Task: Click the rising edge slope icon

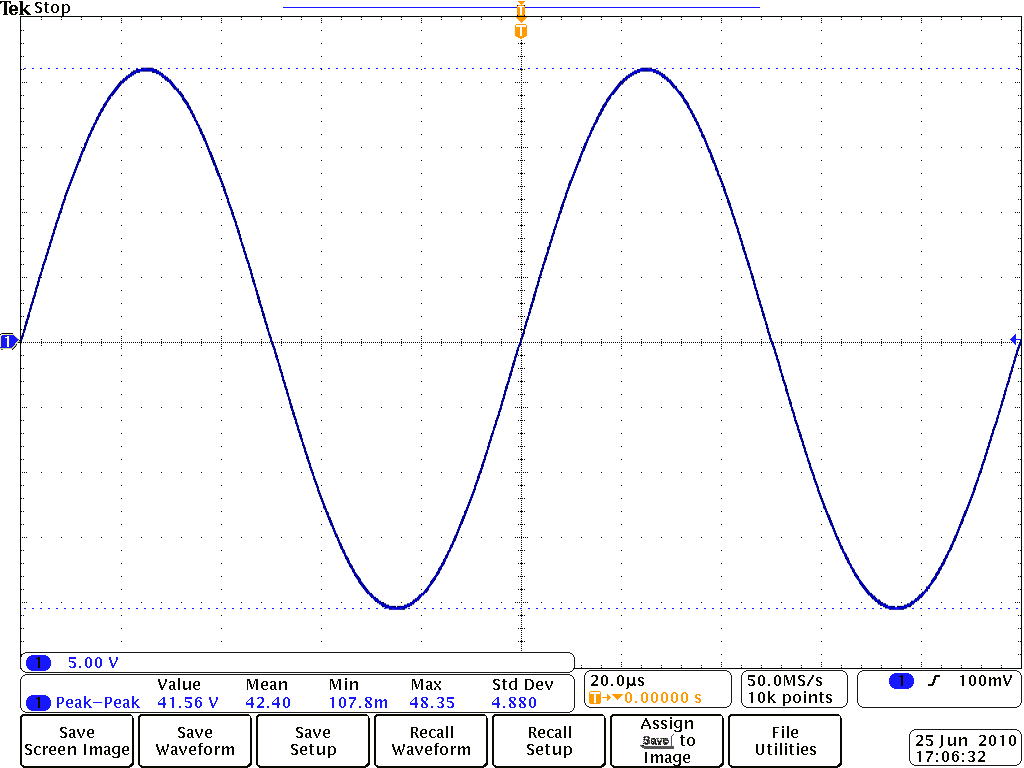Action: click(x=935, y=681)
